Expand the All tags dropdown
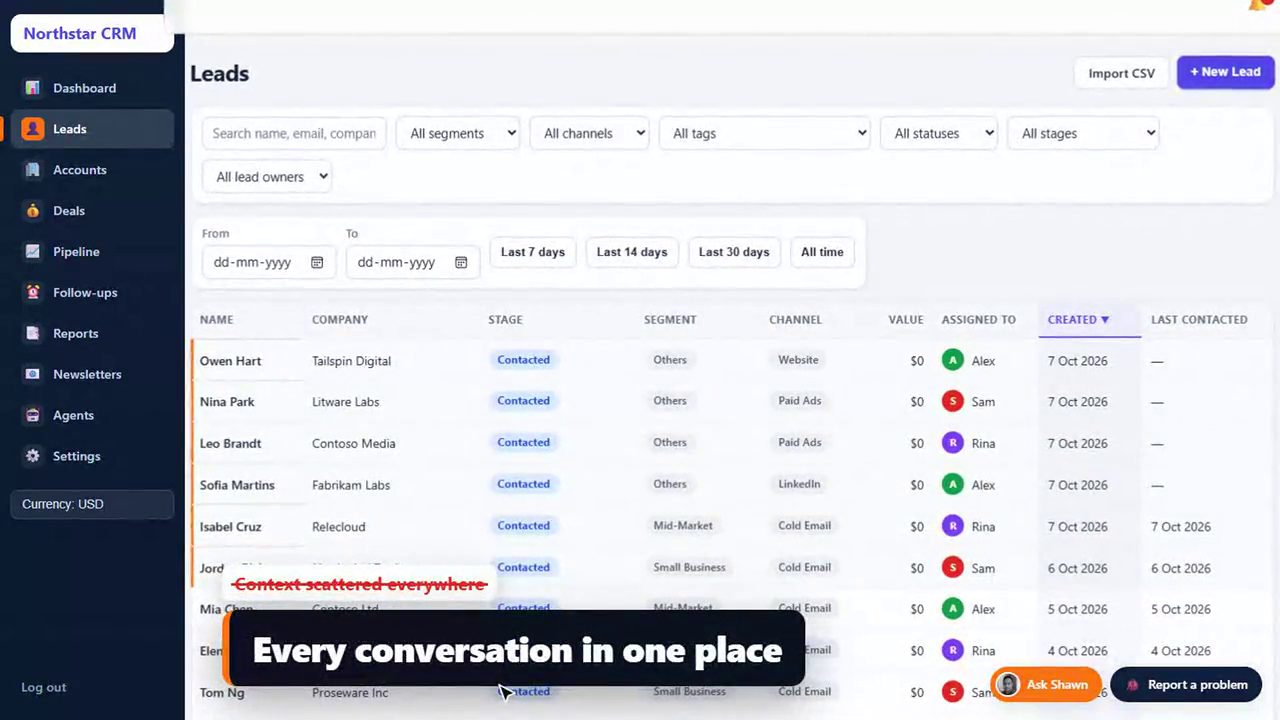This screenshot has height=720, width=1280. [765, 133]
